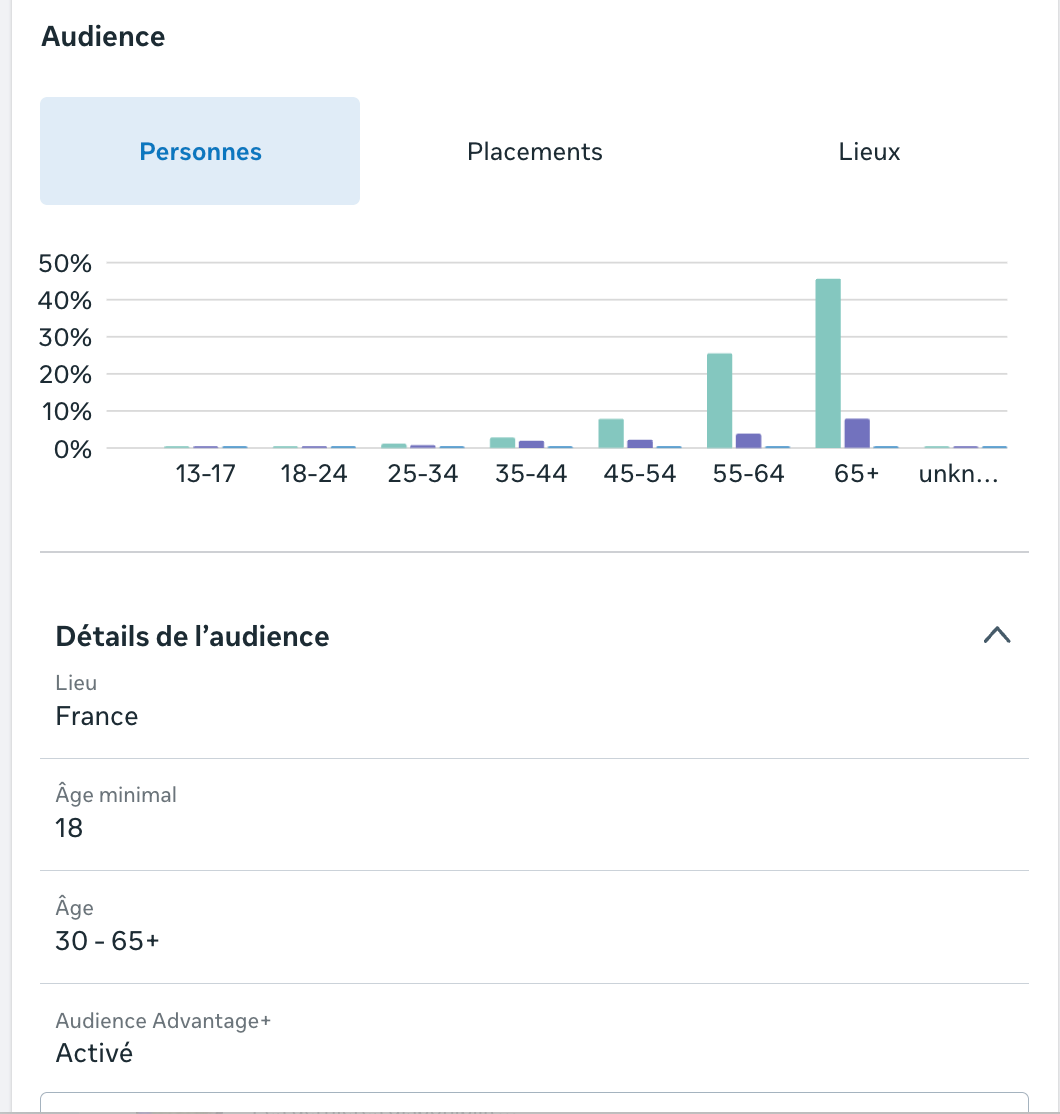
Task: Open the Lieux tab
Action: [869, 151]
